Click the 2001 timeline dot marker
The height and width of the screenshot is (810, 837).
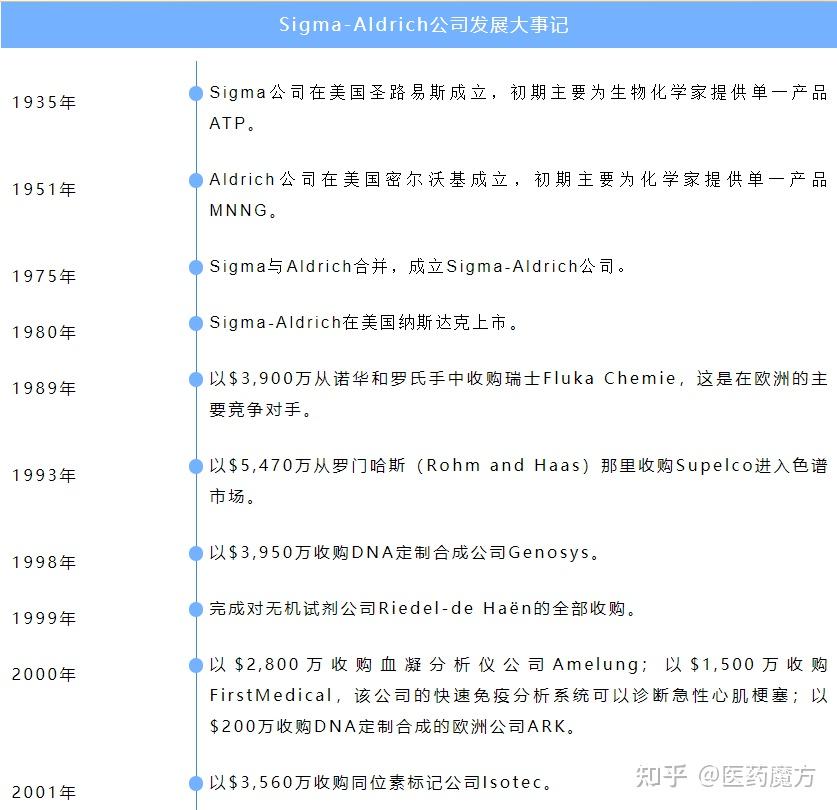[194, 782]
